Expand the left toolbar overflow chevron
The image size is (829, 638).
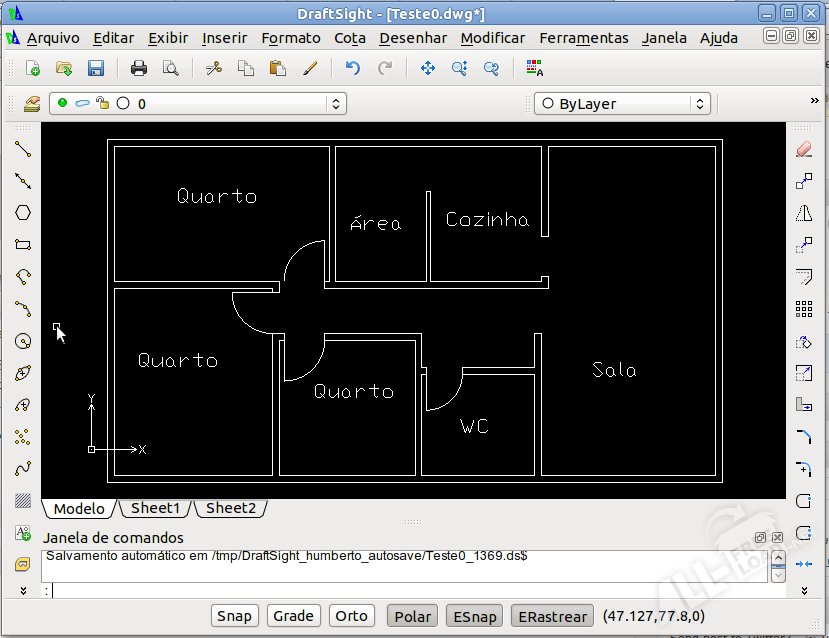tap(23, 591)
